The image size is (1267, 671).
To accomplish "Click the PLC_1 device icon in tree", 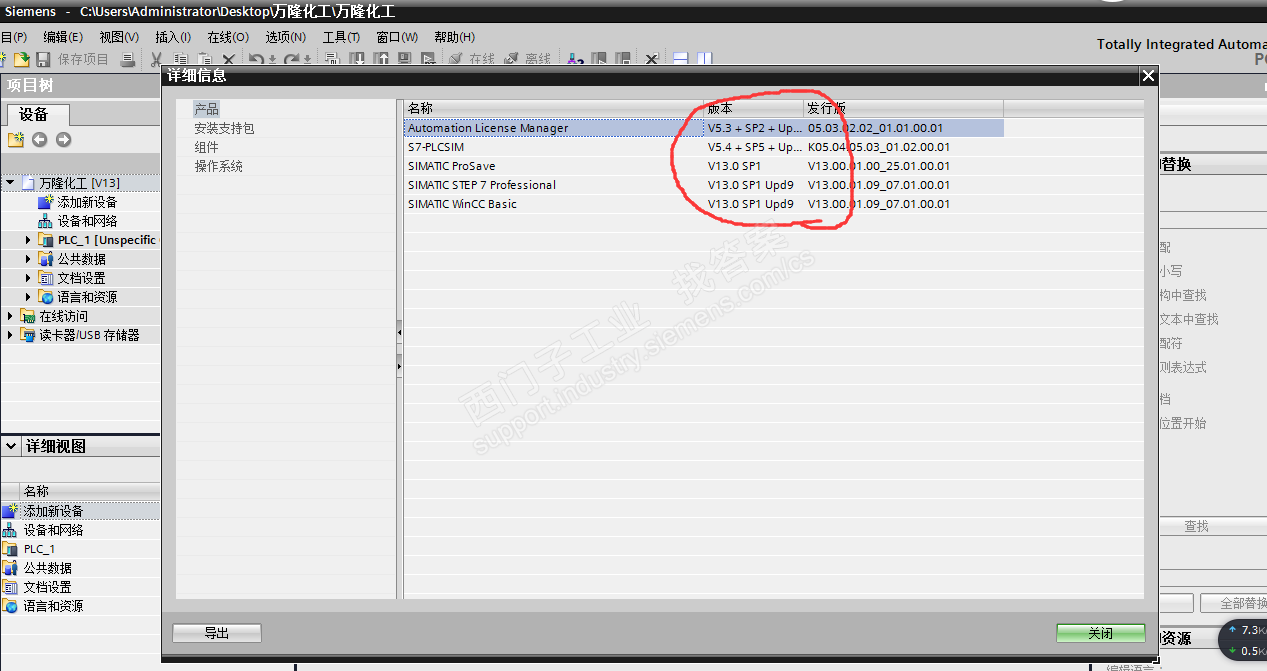I will (45, 240).
